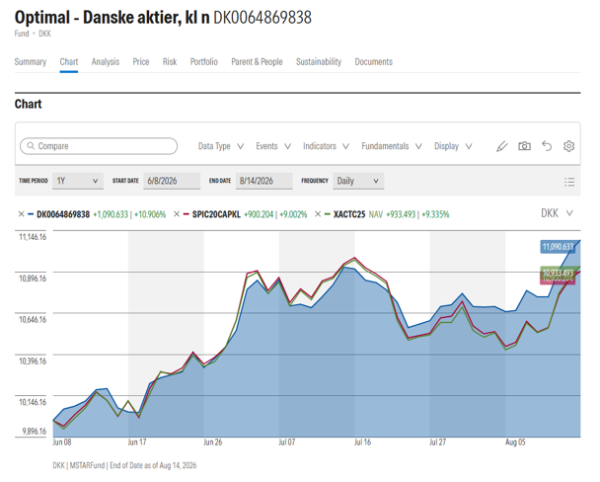Click the Aug 05 x-axis label
This screenshot has height=482, width=600.
515,443
